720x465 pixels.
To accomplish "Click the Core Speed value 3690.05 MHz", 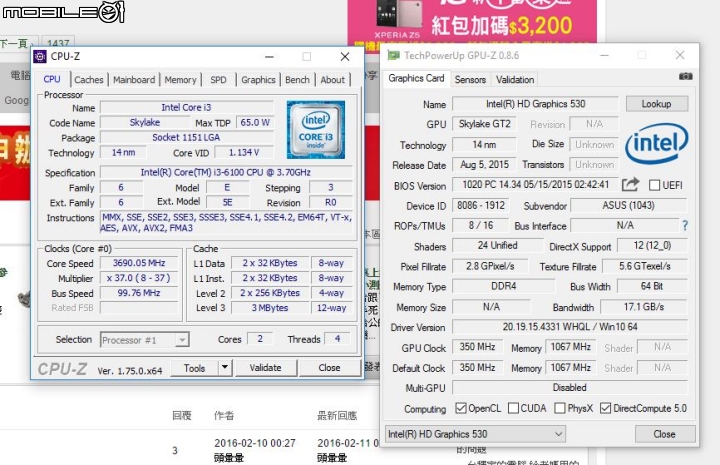I will click(x=139, y=263).
